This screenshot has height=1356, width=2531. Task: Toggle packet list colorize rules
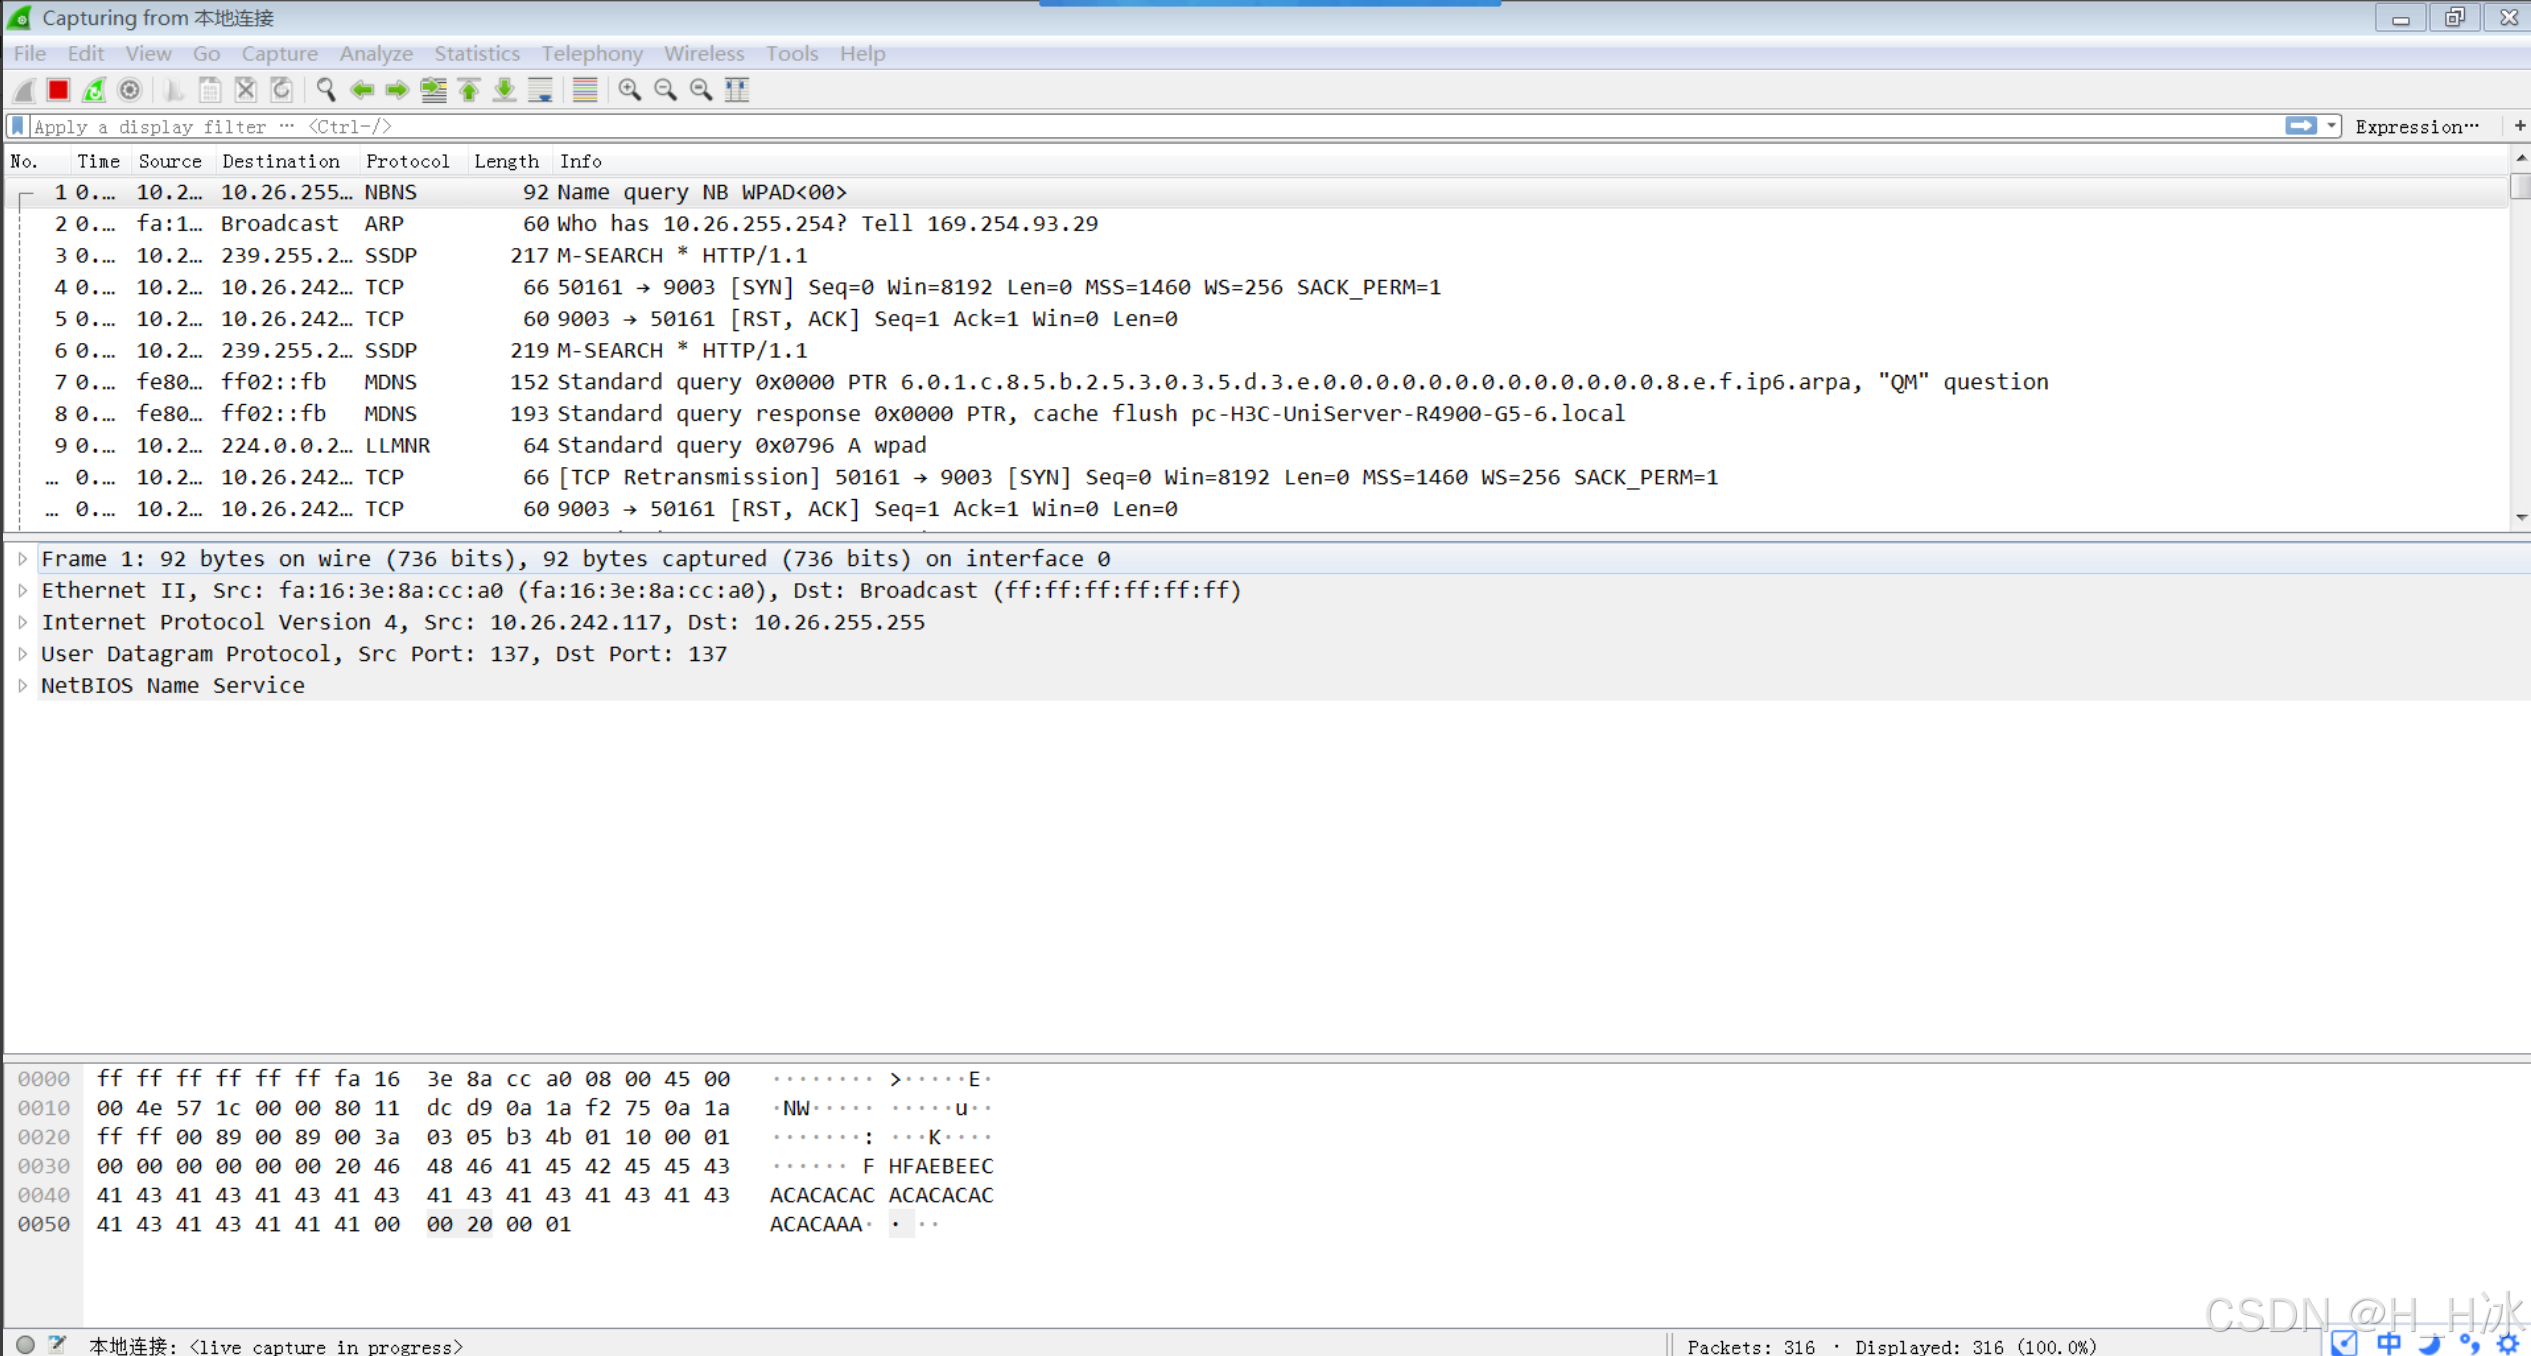coord(585,90)
